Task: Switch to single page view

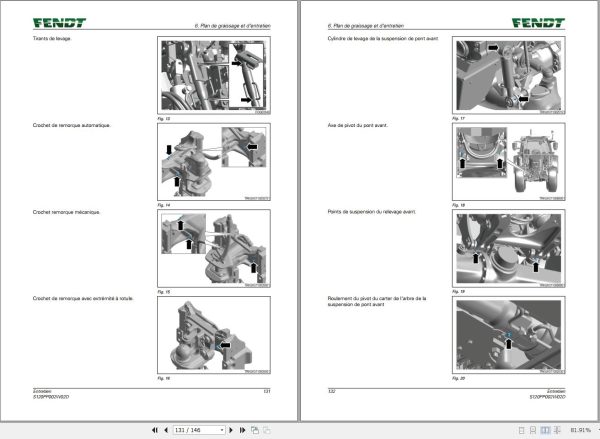Action: [x=521, y=430]
